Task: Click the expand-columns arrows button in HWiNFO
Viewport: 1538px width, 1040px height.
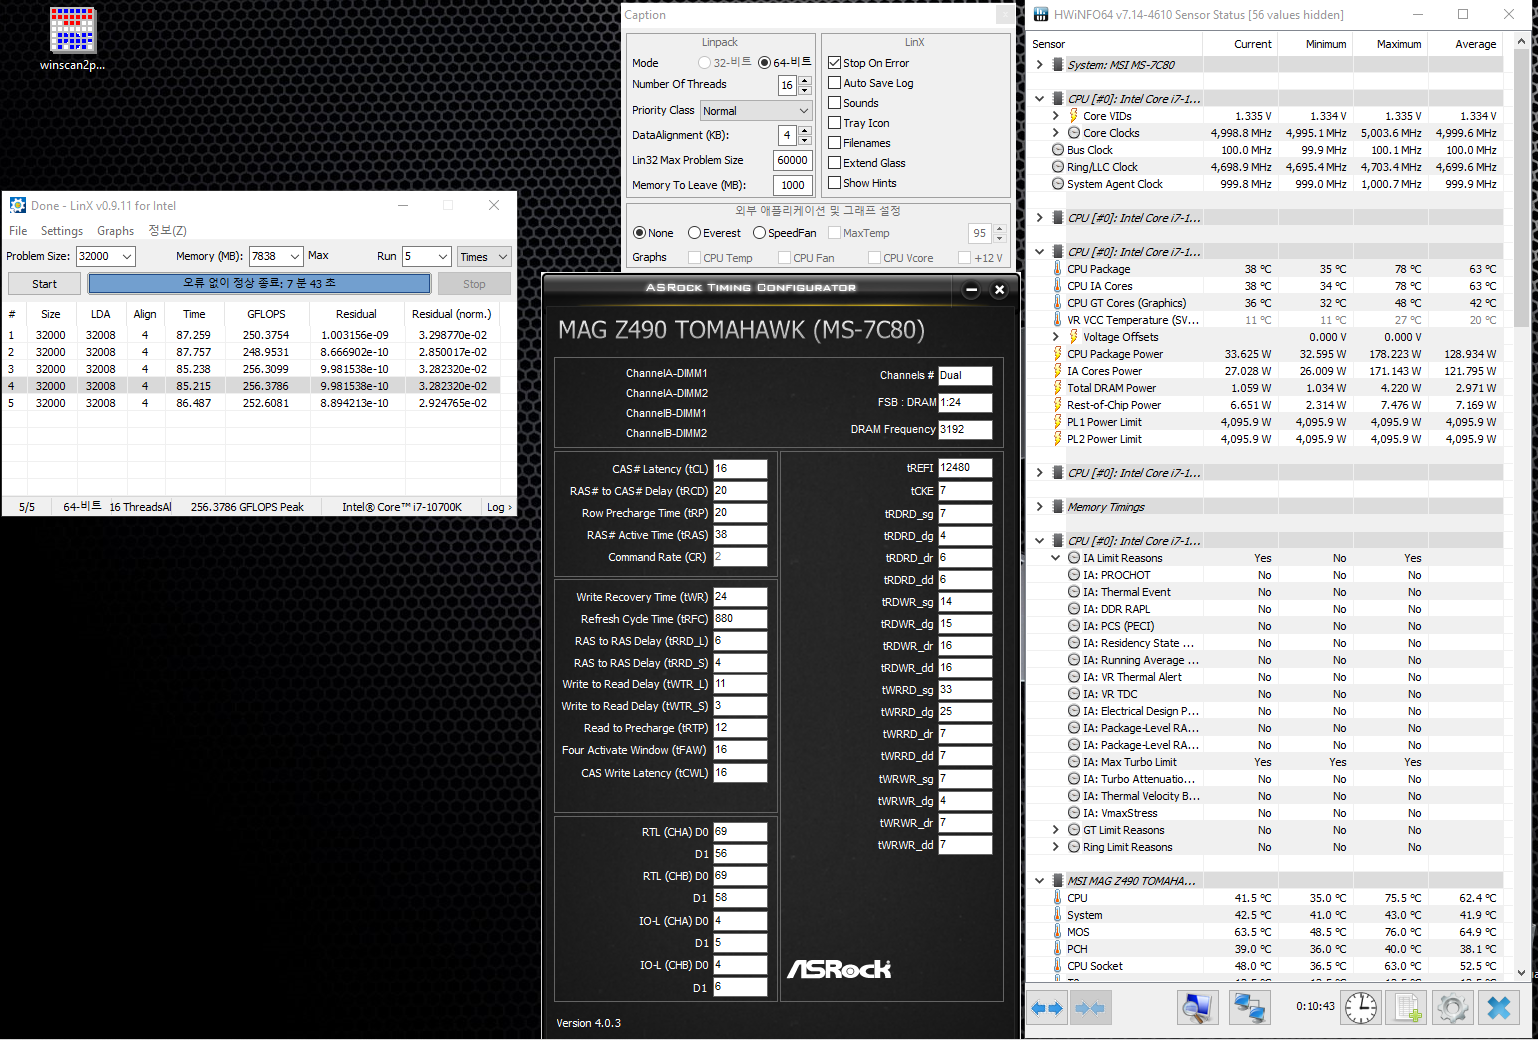Action: click(1047, 1008)
